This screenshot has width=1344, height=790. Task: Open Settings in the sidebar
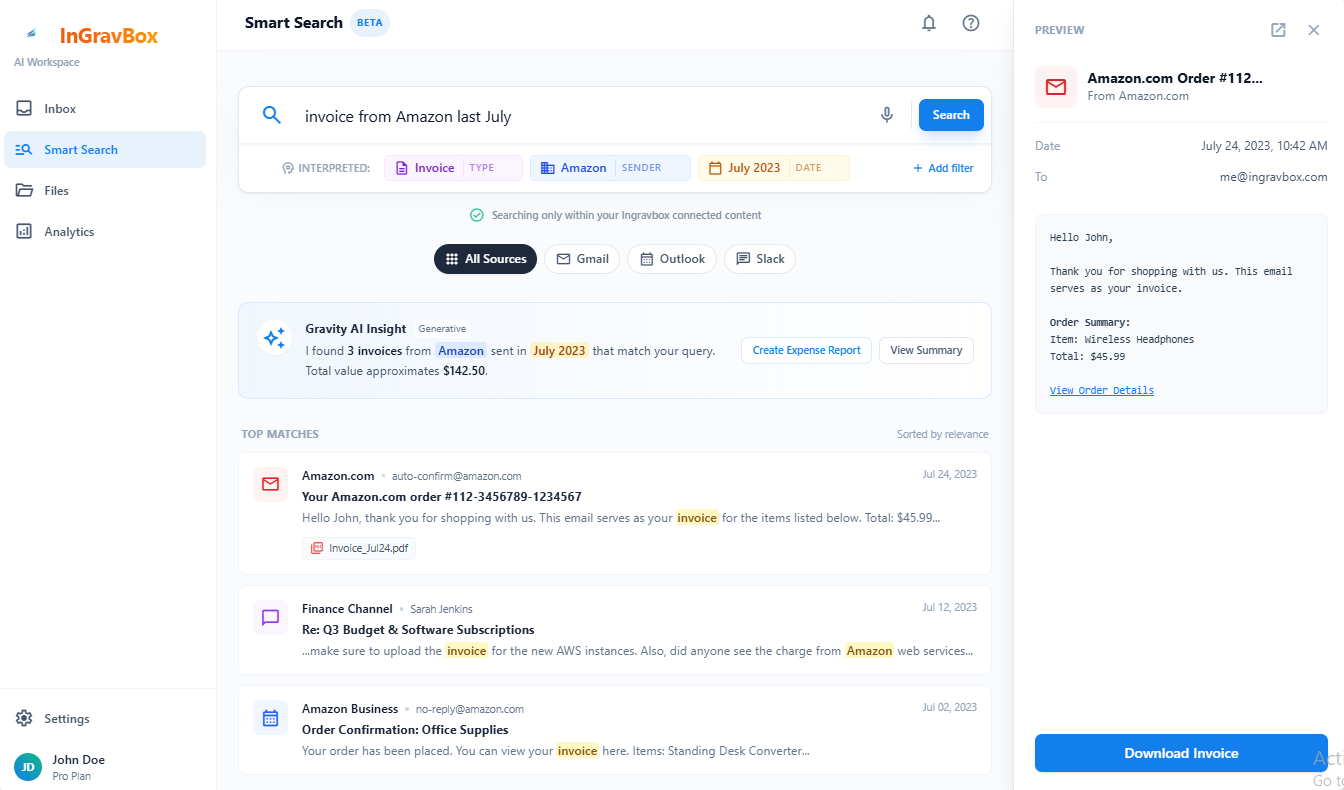coord(105,719)
